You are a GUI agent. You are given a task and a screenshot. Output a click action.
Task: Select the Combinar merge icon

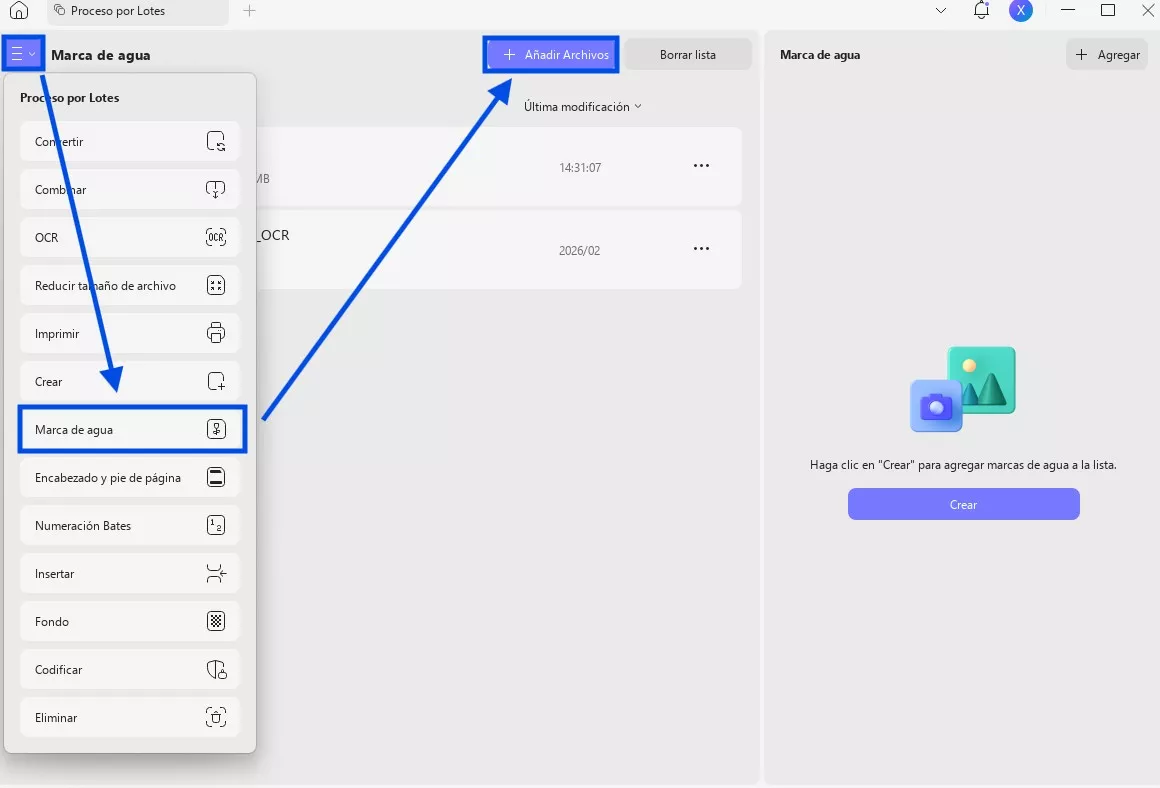215,189
